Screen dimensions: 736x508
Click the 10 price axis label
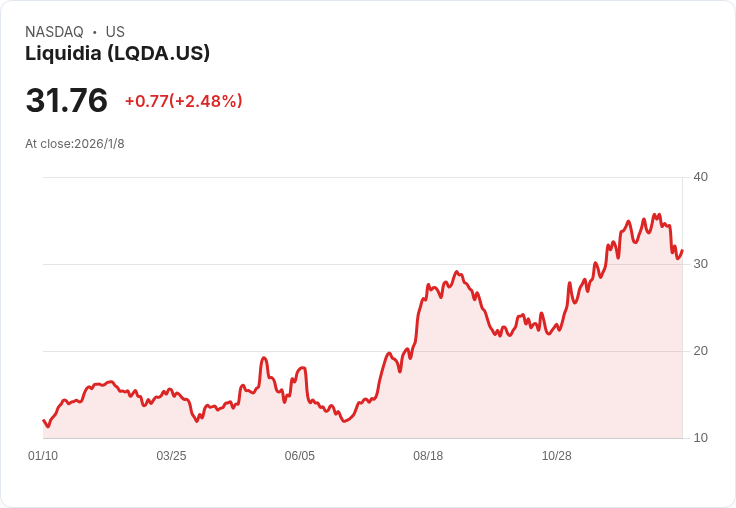[x=700, y=438]
